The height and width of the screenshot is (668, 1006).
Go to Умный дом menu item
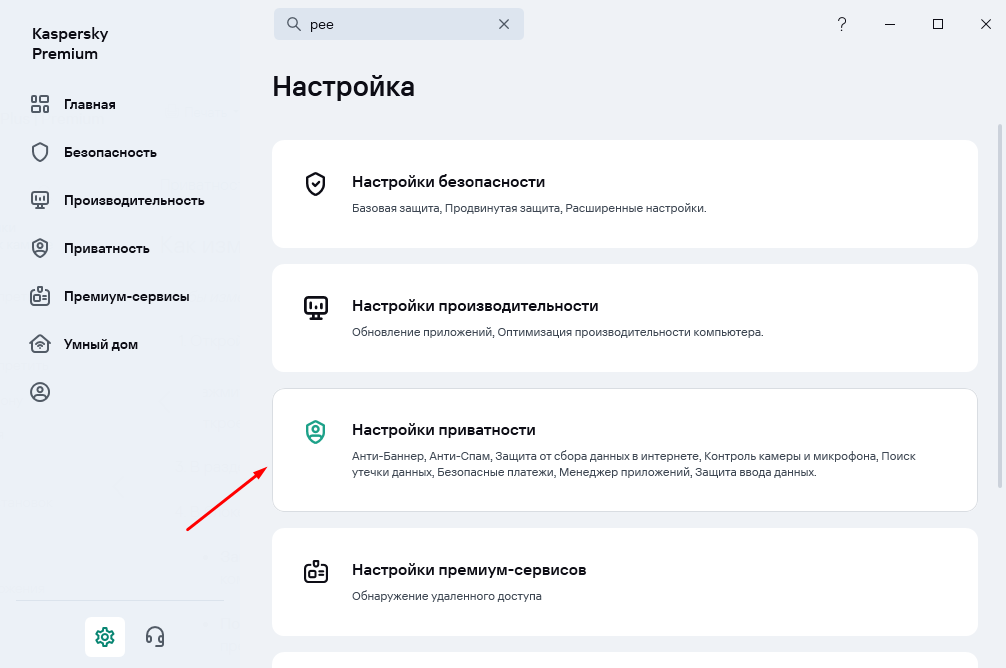(101, 344)
